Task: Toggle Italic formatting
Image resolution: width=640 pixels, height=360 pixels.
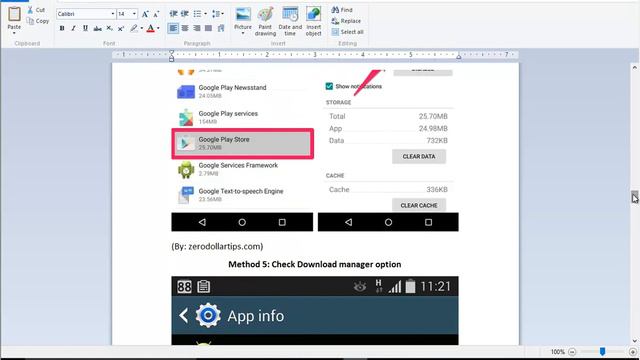Action: click(x=73, y=28)
